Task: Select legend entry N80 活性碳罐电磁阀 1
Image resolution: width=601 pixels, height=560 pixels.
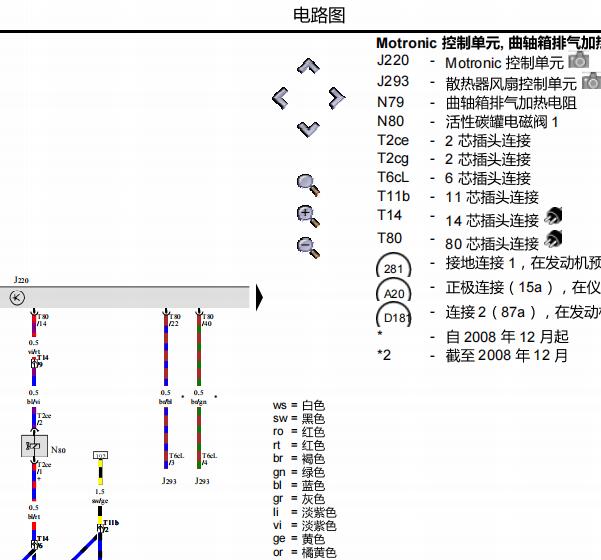Action: pos(467,122)
